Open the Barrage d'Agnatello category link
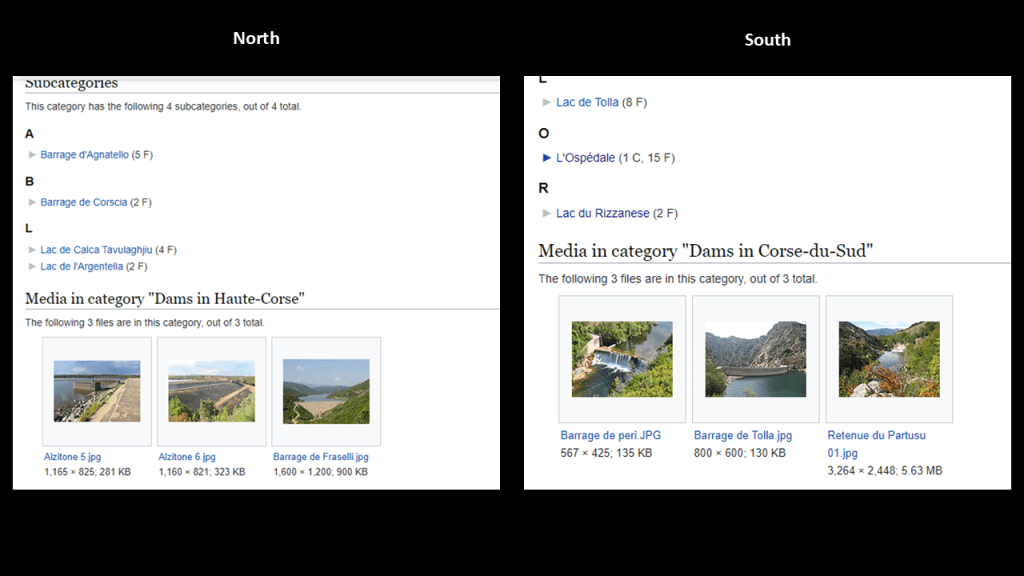Image resolution: width=1024 pixels, height=576 pixels. pos(84,155)
